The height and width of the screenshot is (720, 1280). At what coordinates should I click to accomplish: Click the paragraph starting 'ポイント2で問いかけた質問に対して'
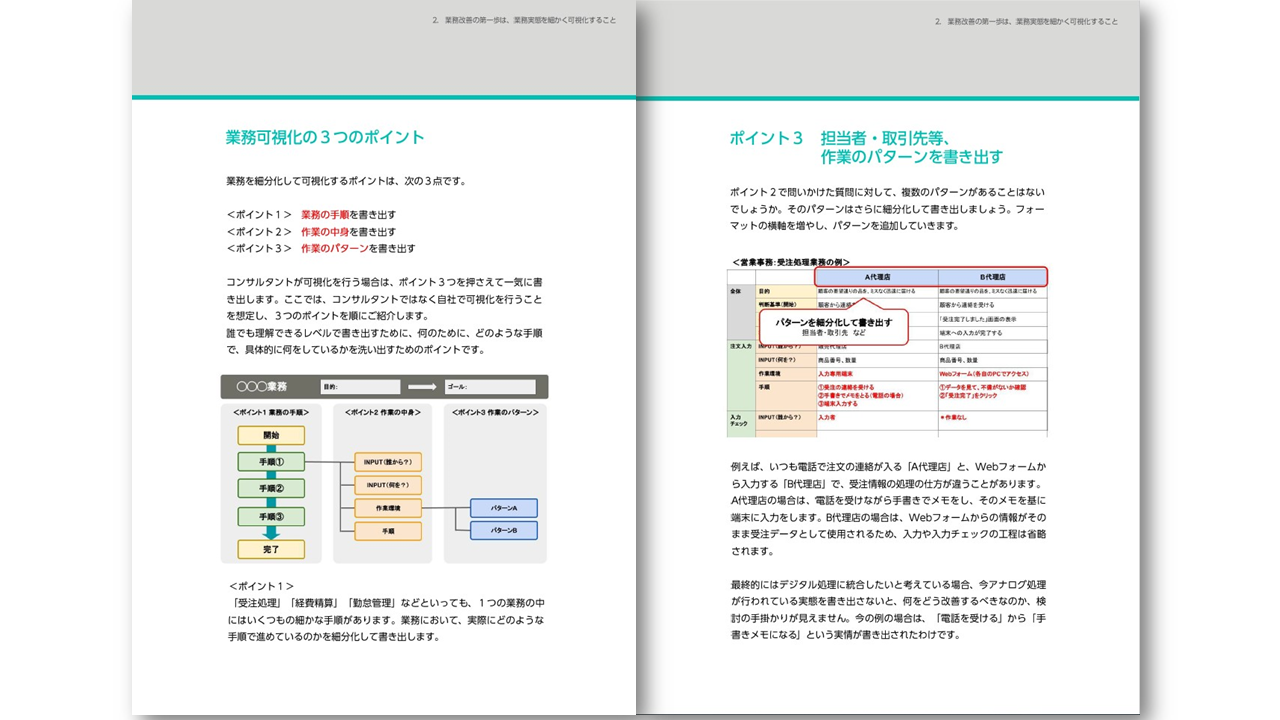pos(888,208)
